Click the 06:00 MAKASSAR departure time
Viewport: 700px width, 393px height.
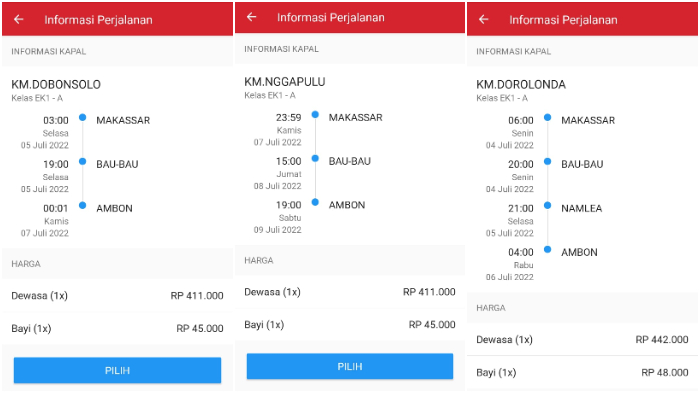coord(521,120)
